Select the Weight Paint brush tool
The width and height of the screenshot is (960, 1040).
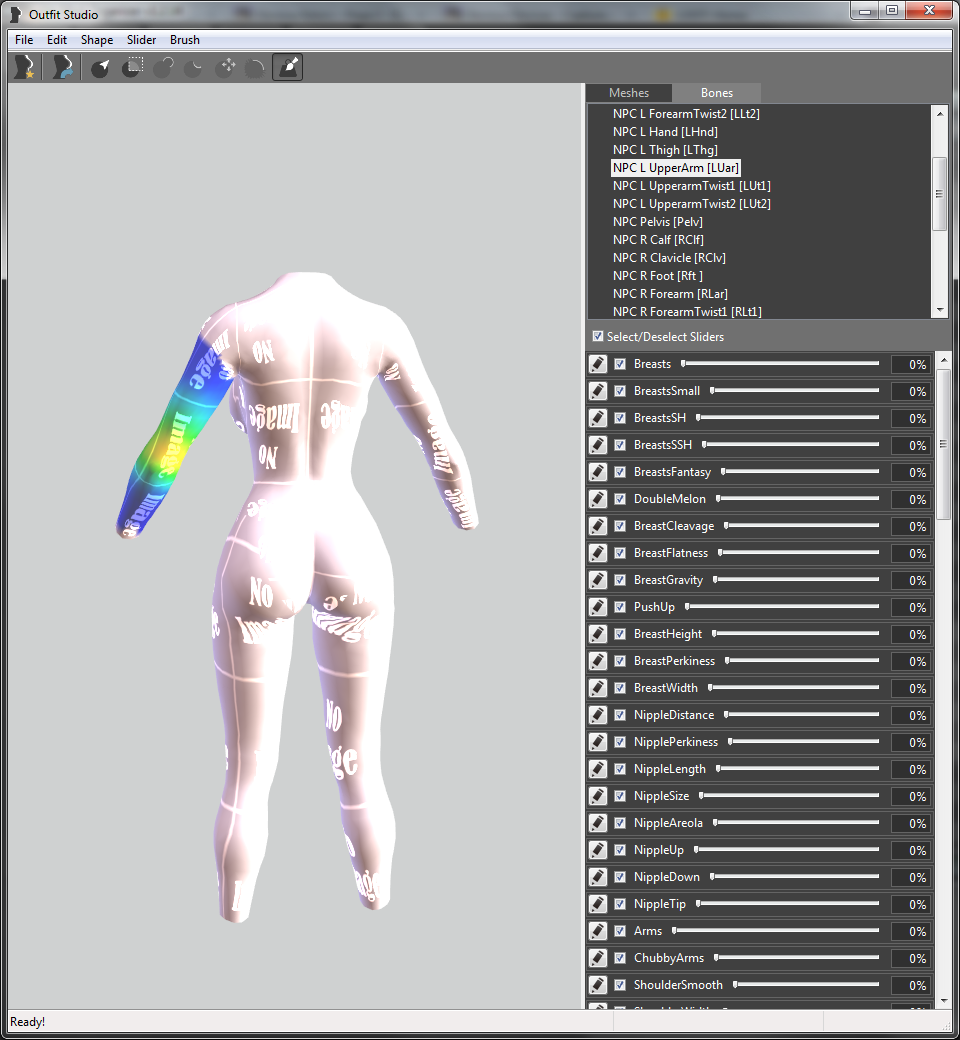click(288, 68)
